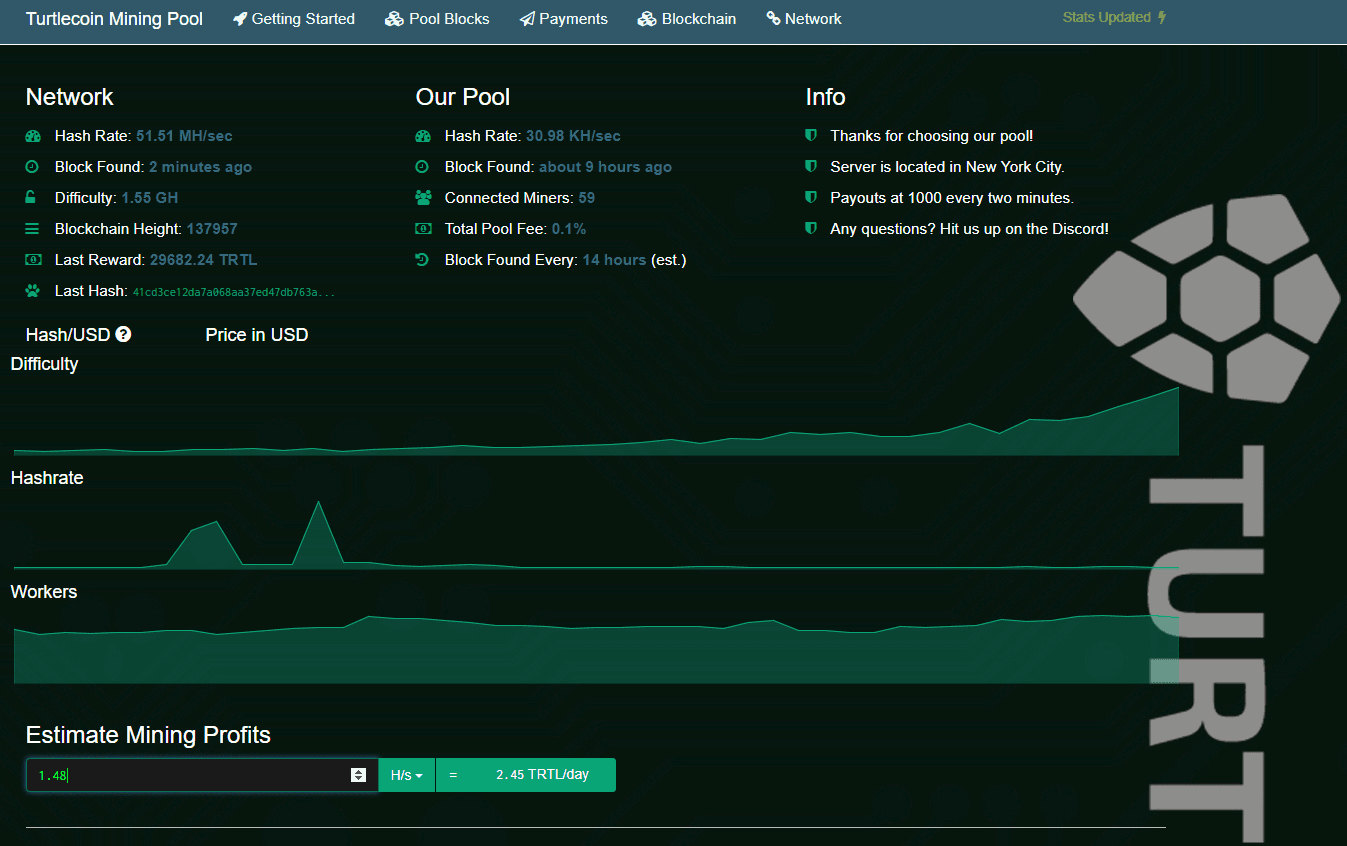Click the spike in the Hashrate chart
This screenshot has width=1347, height=846.
(x=318, y=530)
